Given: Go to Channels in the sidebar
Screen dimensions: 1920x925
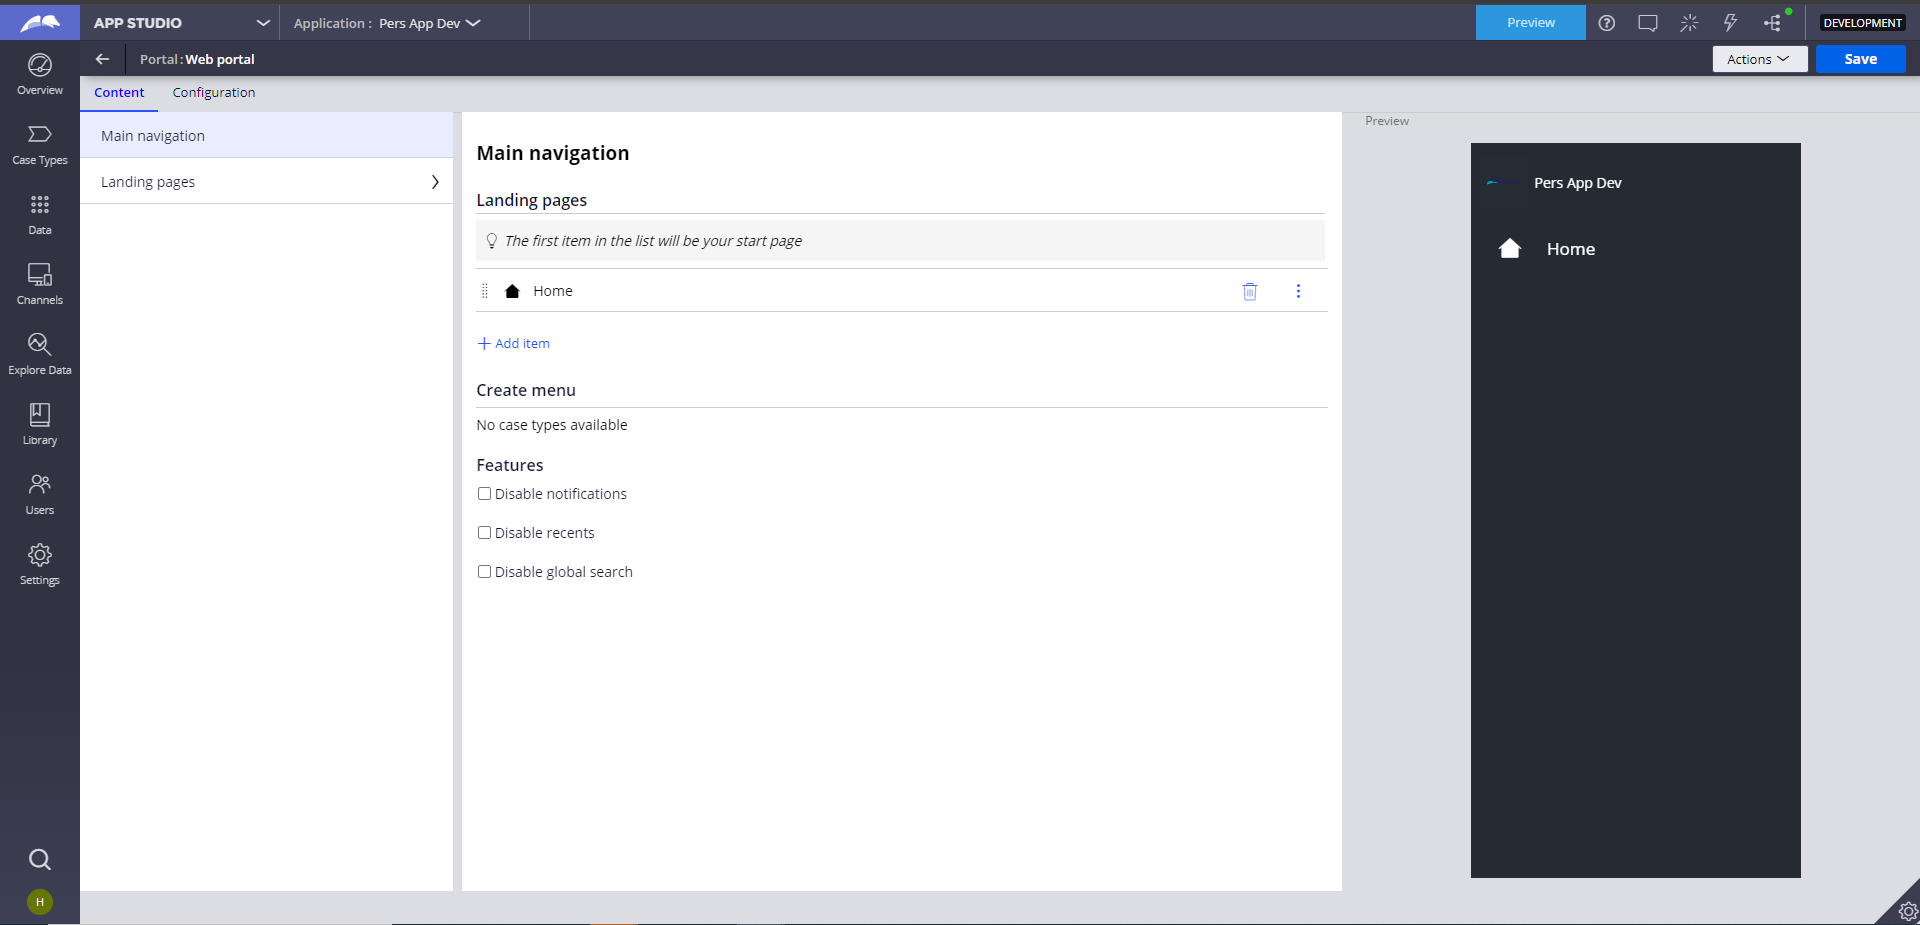Looking at the screenshot, I should [39, 284].
